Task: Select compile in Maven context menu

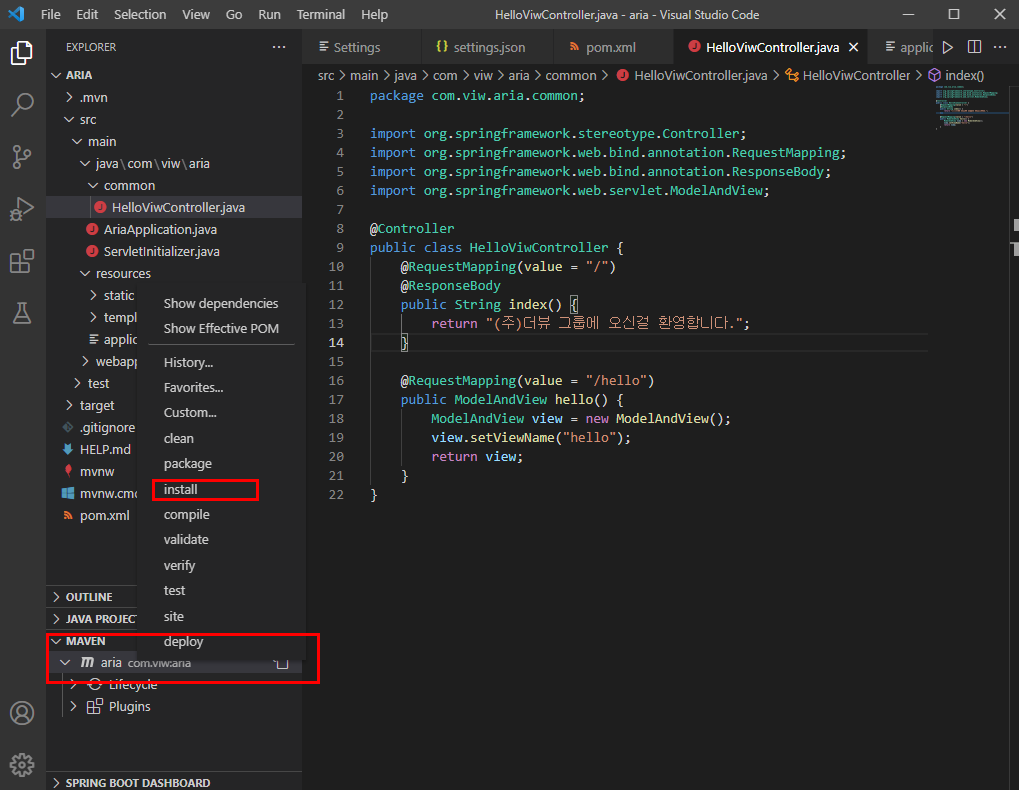Action: click(x=187, y=515)
